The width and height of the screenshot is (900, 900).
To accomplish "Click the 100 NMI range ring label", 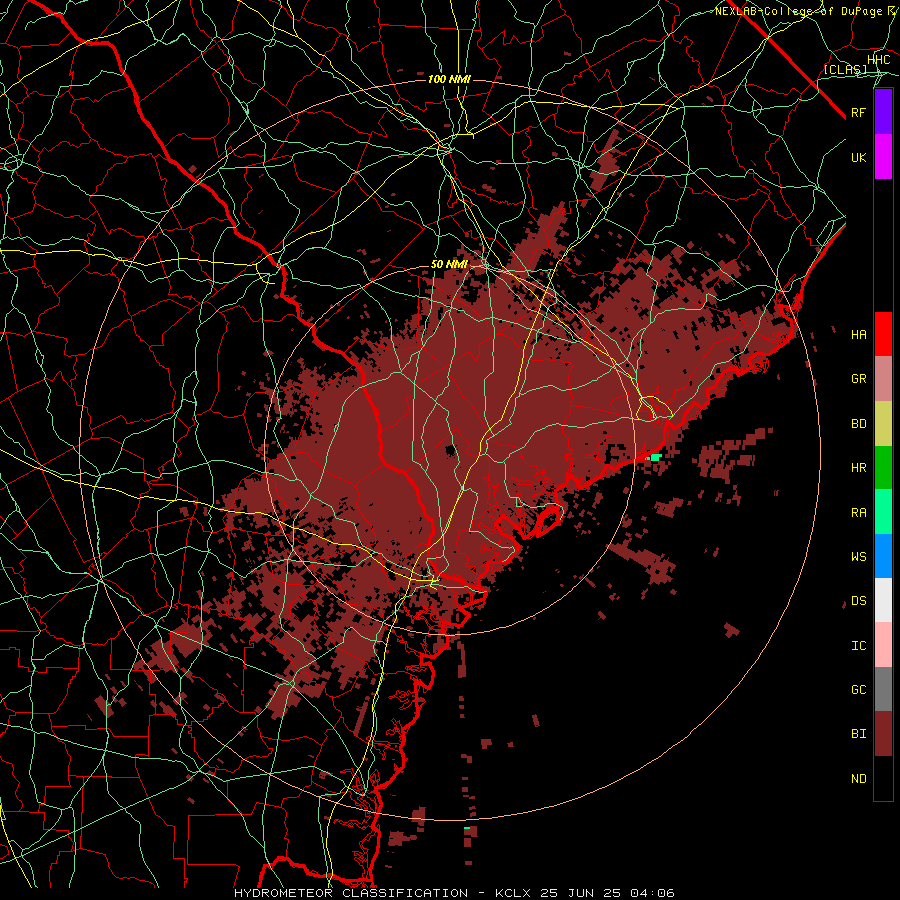I will [449, 79].
